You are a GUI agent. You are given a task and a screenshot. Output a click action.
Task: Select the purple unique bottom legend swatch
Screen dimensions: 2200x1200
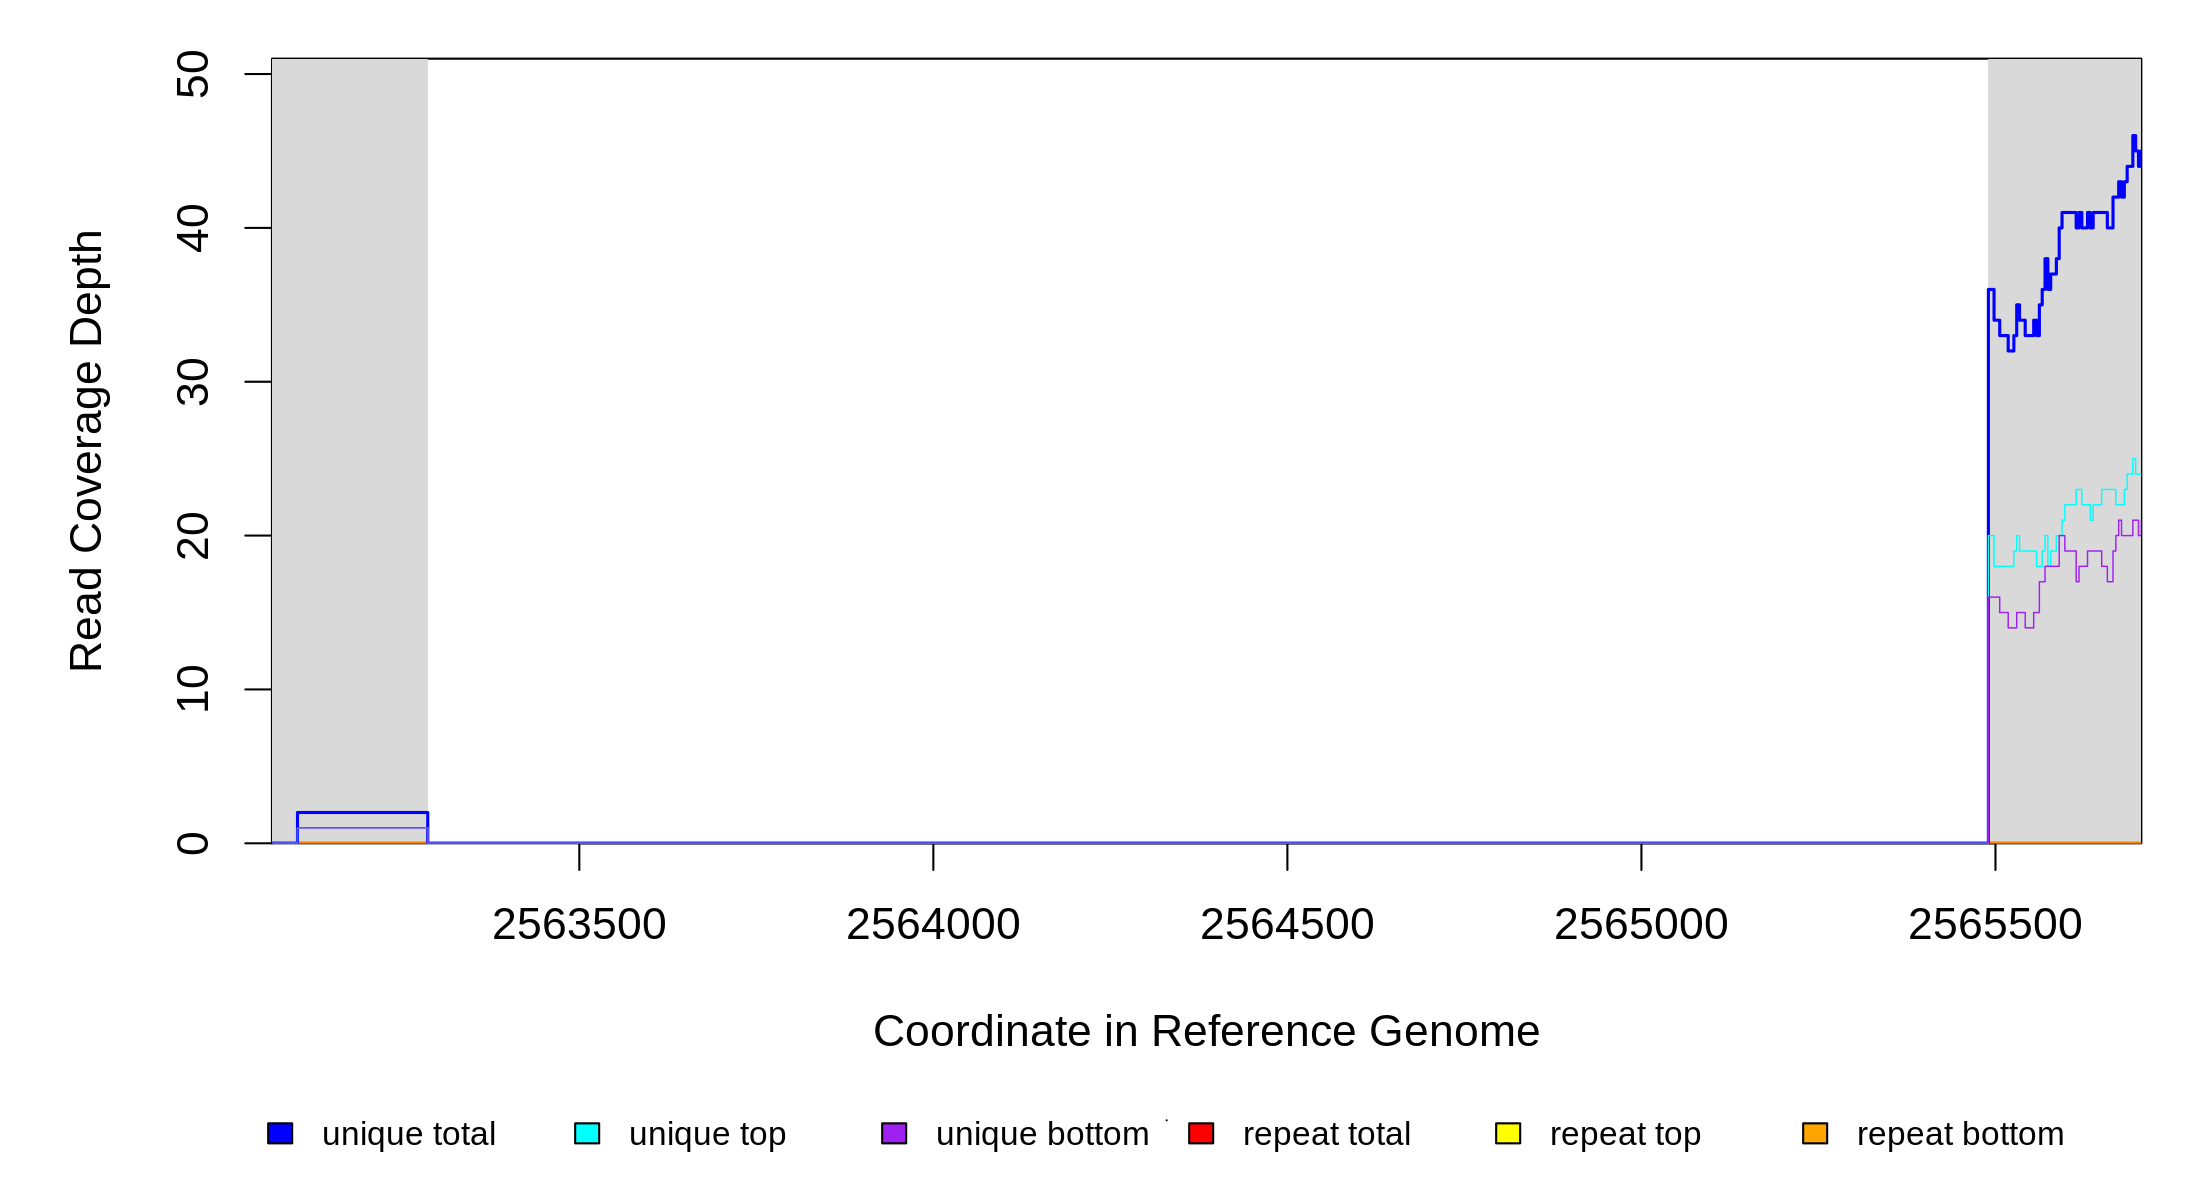(x=894, y=1133)
